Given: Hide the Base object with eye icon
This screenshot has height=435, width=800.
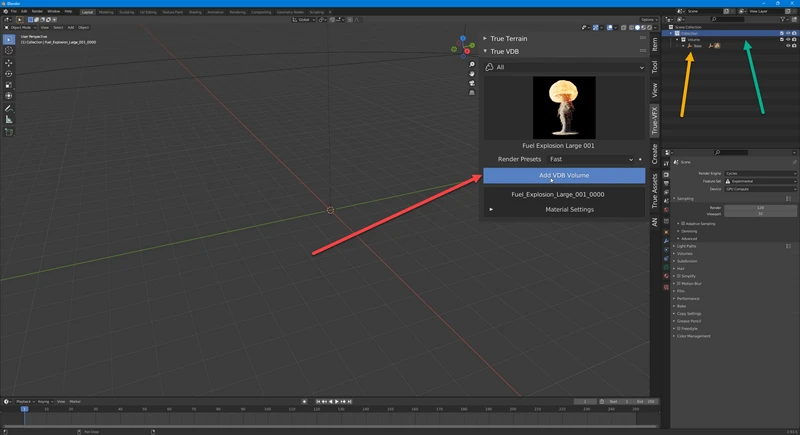Looking at the screenshot, I should 788,46.
